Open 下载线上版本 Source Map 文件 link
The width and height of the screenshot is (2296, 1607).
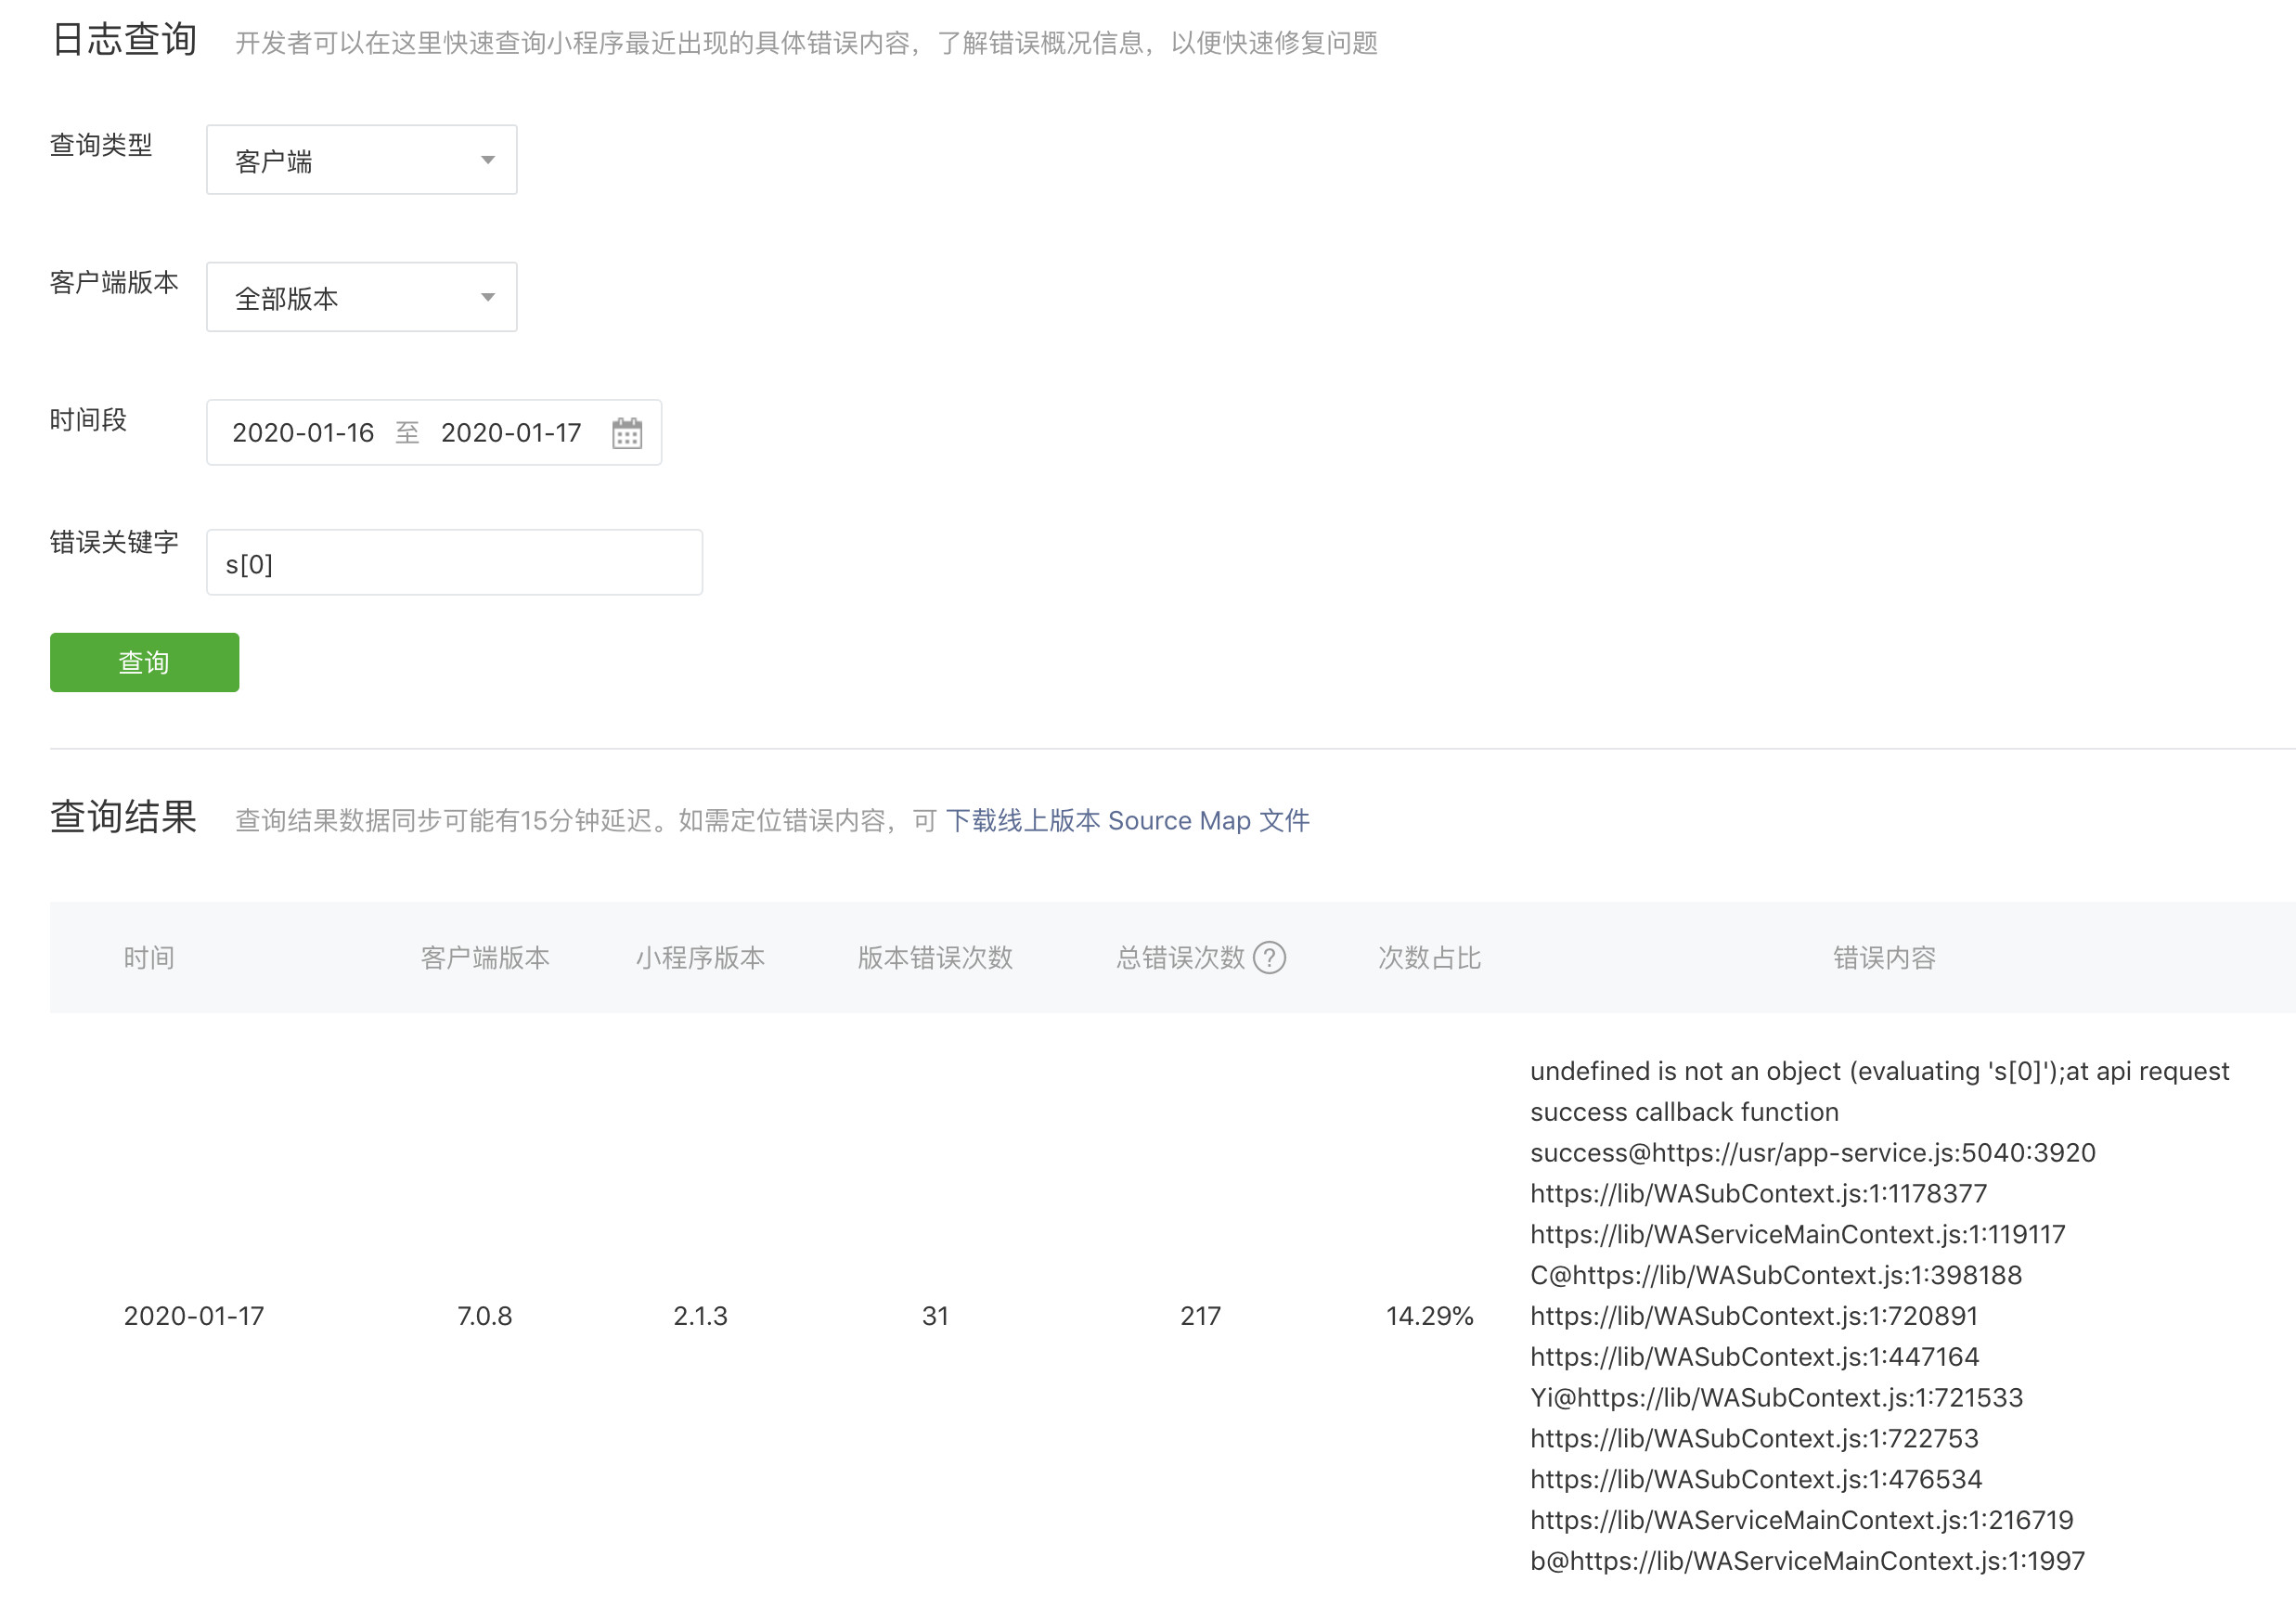point(1127,821)
